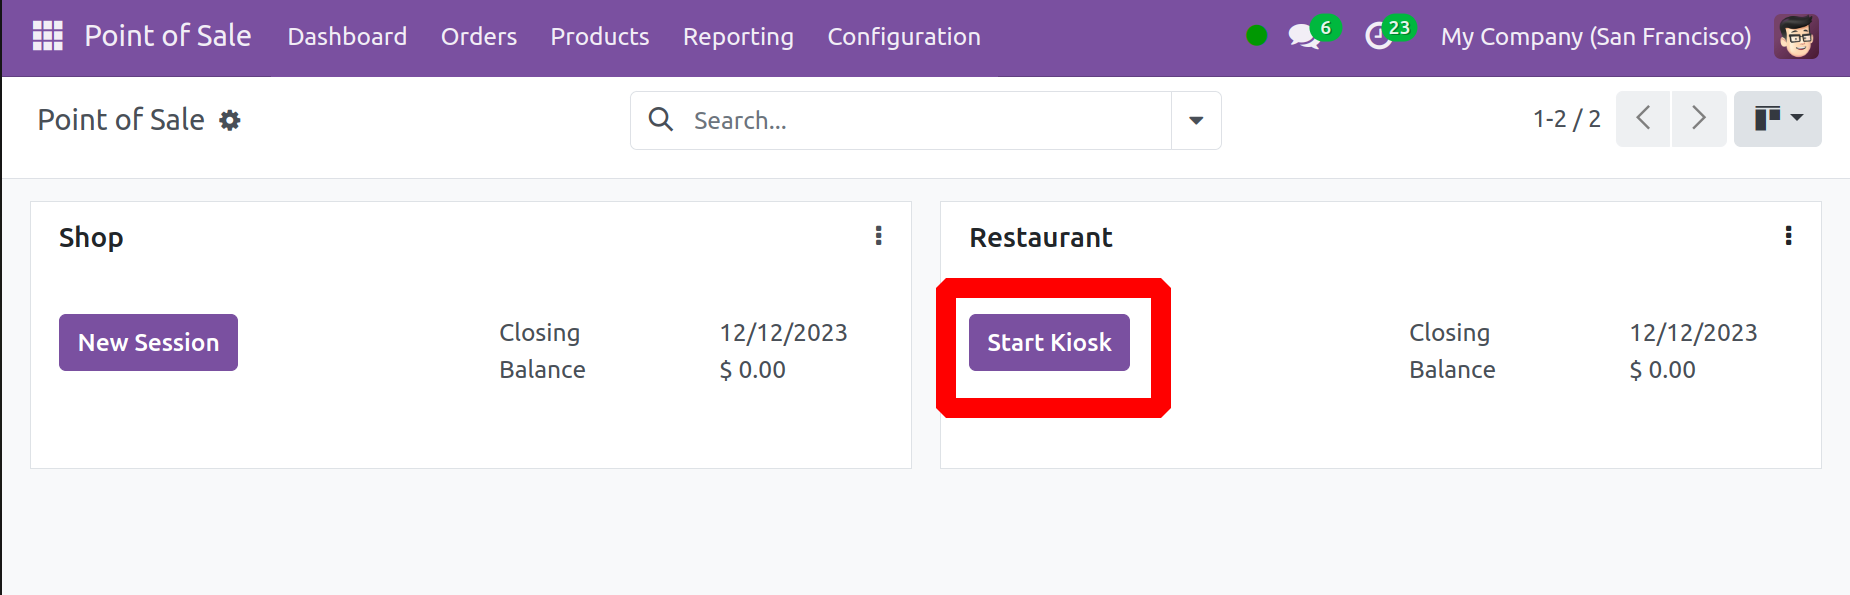The width and height of the screenshot is (1850, 595).
Task: Click the green online status dot
Action: tap(1257, 36)
